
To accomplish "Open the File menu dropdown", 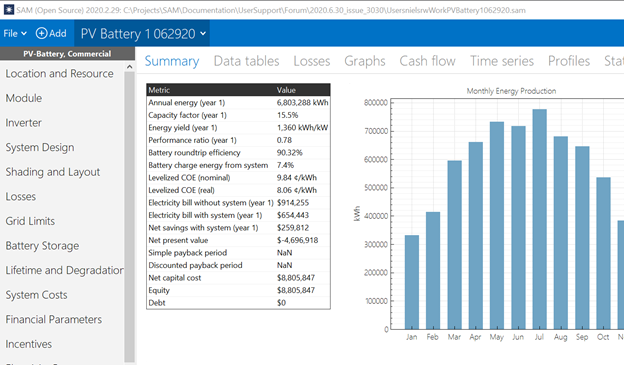I will pos(15,33).
